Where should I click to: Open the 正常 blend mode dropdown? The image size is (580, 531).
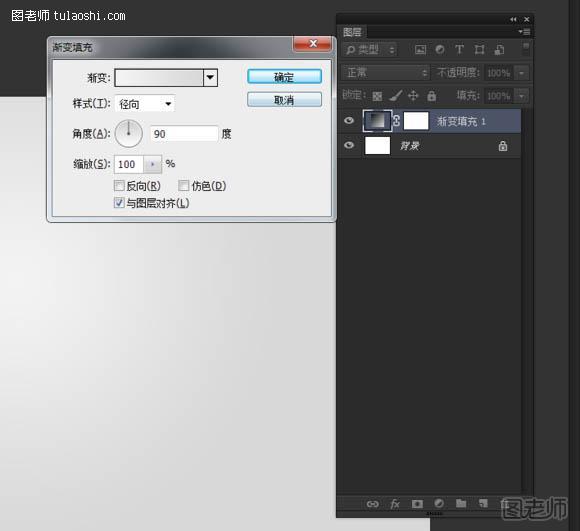[385, 72]
